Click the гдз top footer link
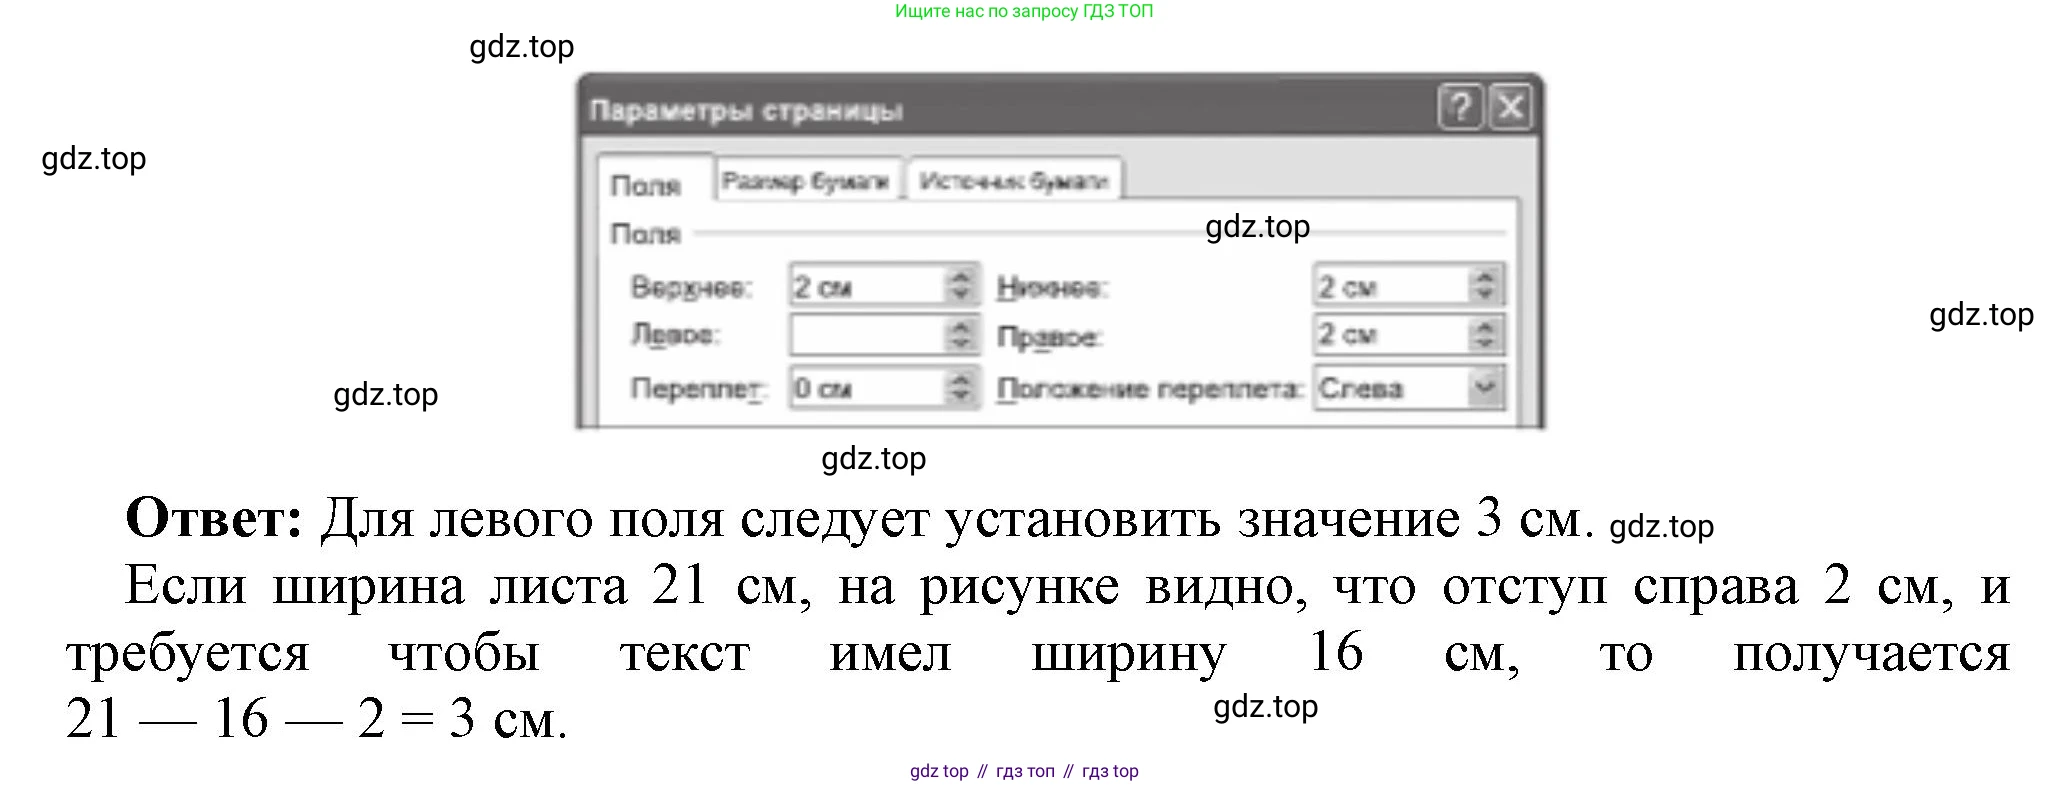 point(1110,771)
